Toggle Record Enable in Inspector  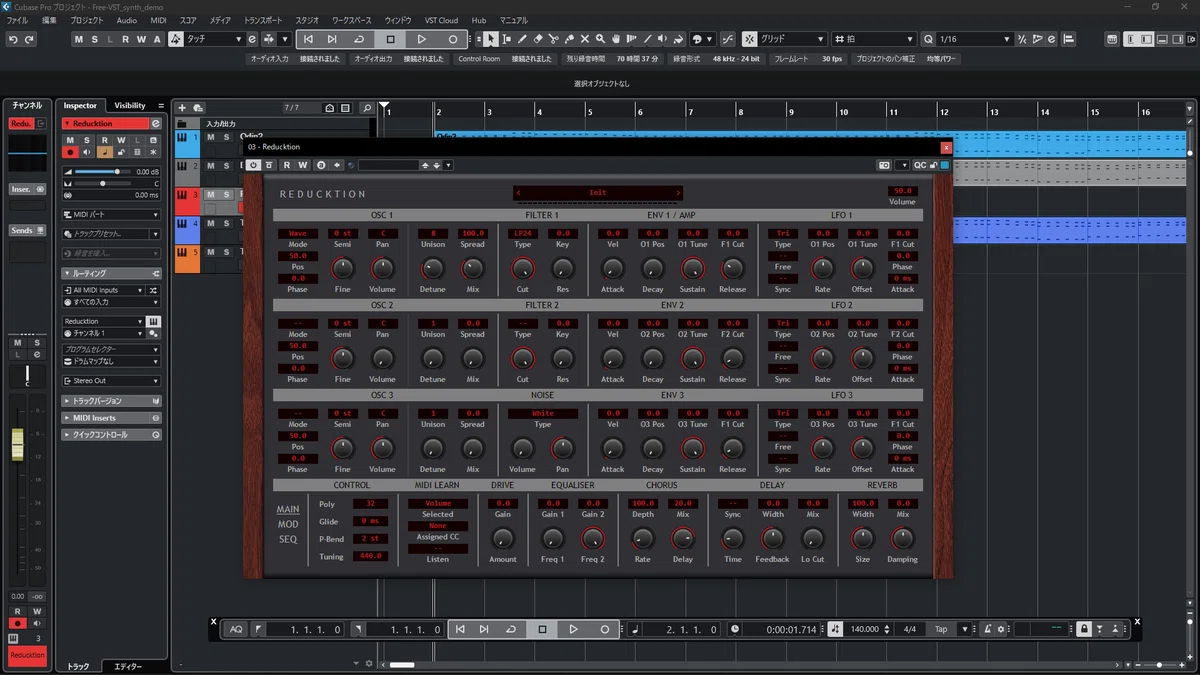[x=70, y=152]
